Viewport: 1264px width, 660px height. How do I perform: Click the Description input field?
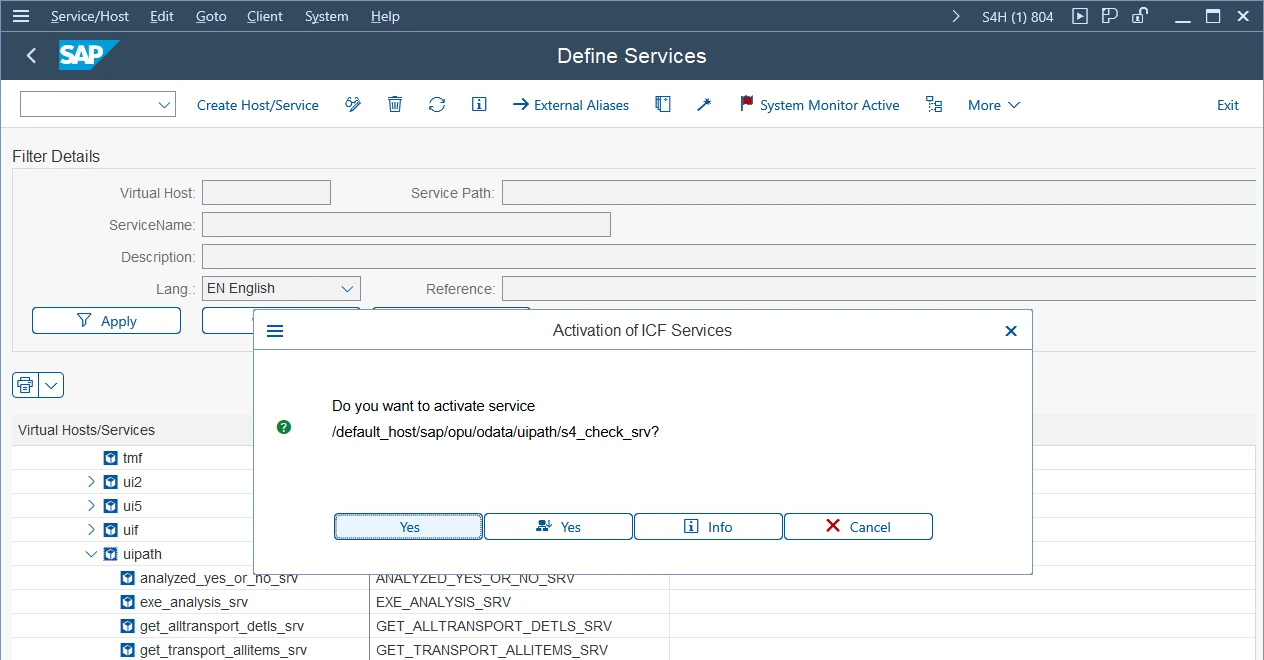[730, 257]
